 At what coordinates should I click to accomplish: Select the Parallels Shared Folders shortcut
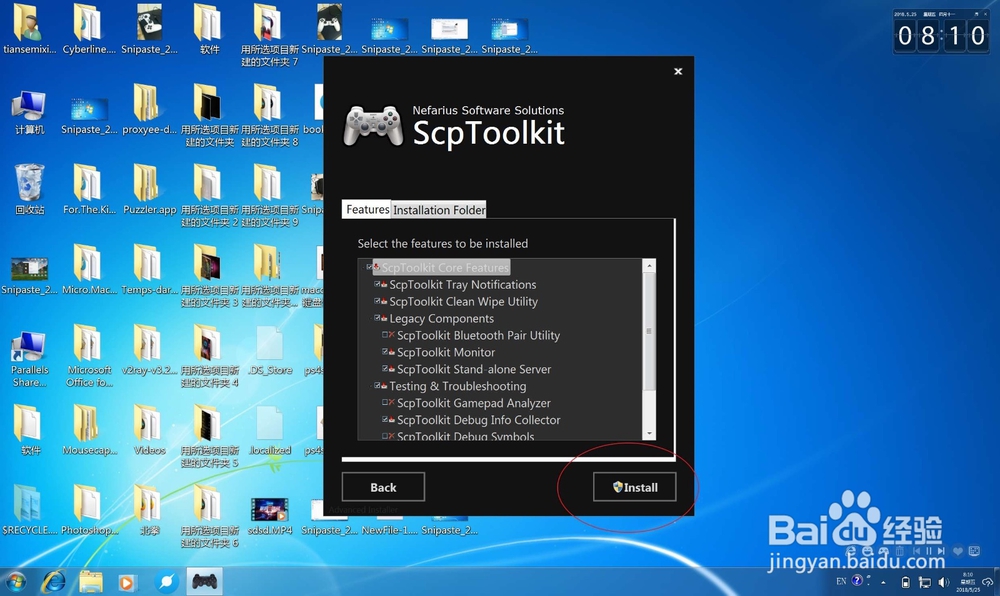tap(29, 360)
